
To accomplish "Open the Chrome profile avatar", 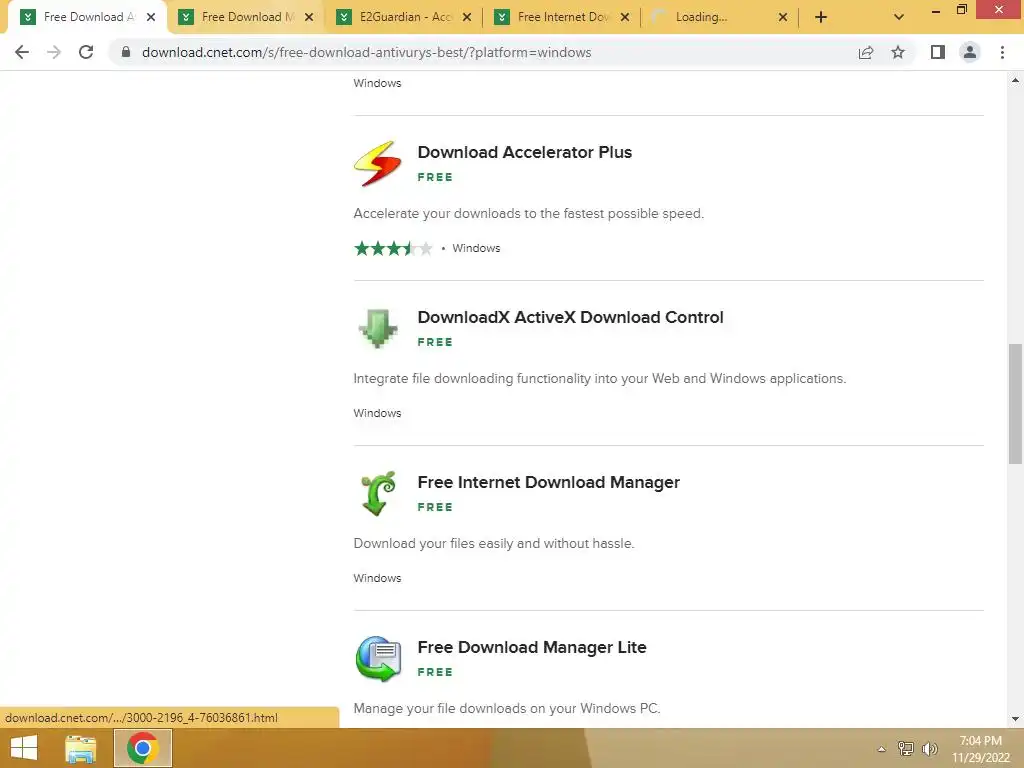I will pyautogui.click(x=970, y=52).
